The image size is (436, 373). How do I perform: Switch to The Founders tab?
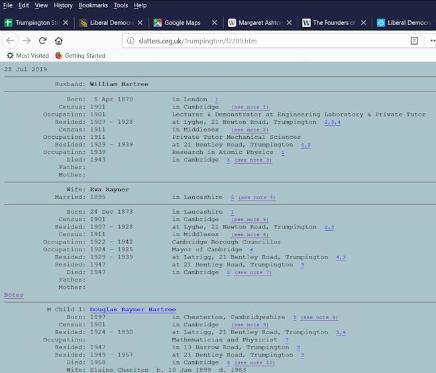[x=329, y=23]
